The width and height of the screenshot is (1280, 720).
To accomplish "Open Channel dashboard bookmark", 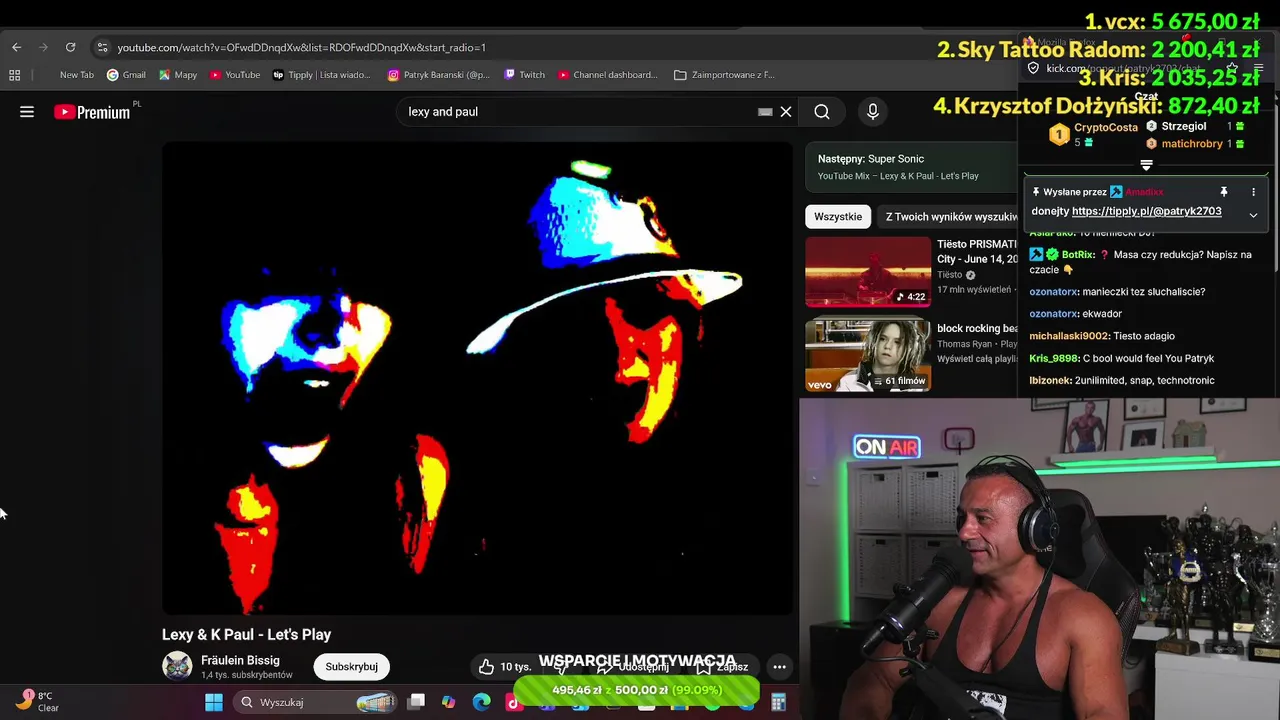I will point(608,75).
